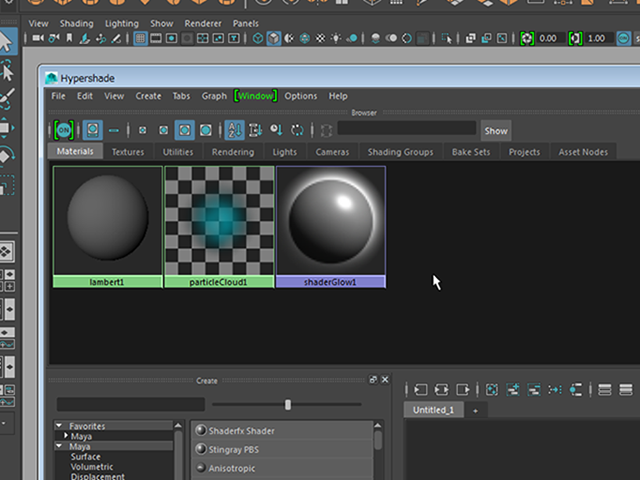This screenshot has width=640, height=480.
Task: Open the Hypershade Tabs menu
Action: [181, 96]
